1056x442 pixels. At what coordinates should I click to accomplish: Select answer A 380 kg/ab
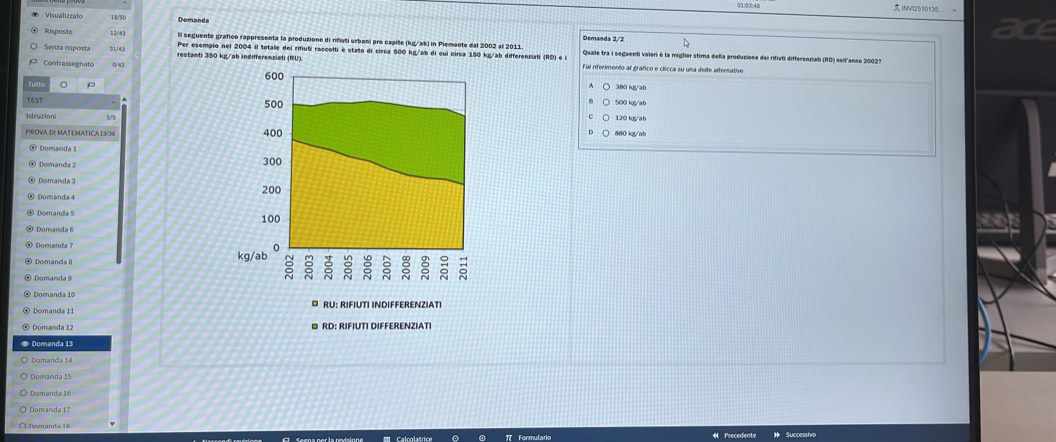[x=606, y=87]
